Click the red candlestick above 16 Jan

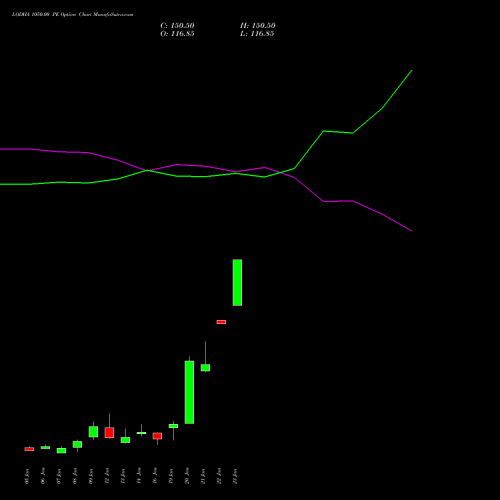tap(157, 436)
